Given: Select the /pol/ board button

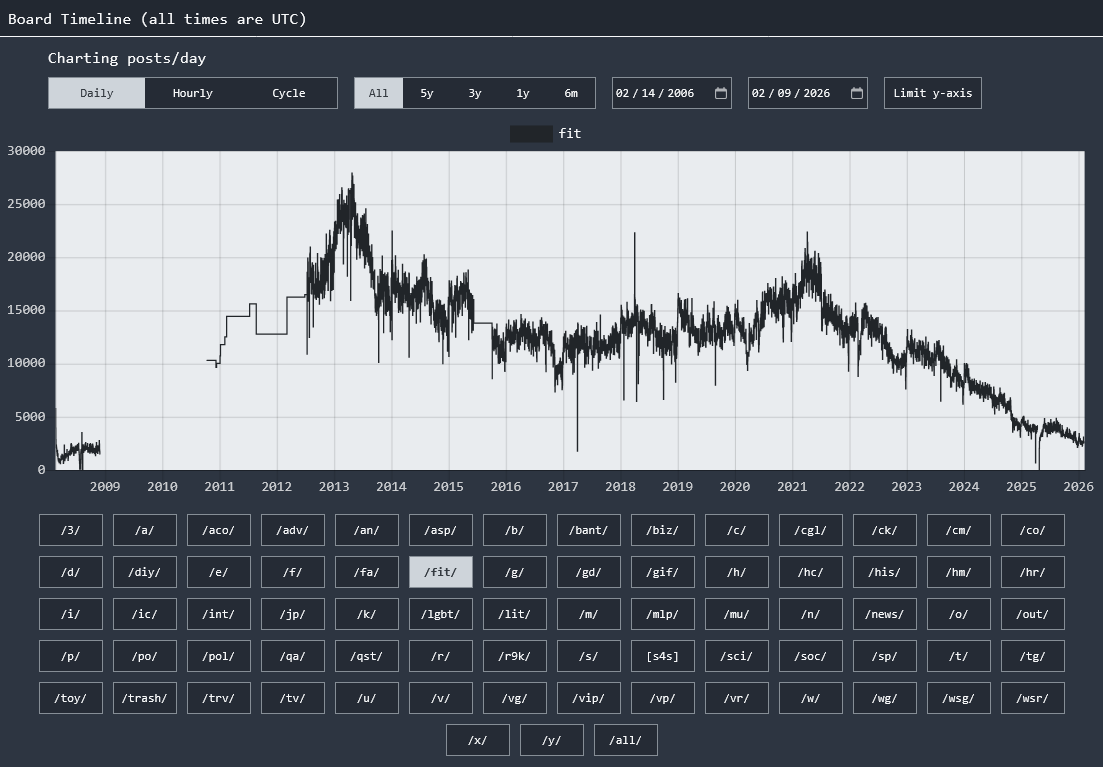Looking at the screenshot, I should [x=219, y=657].
